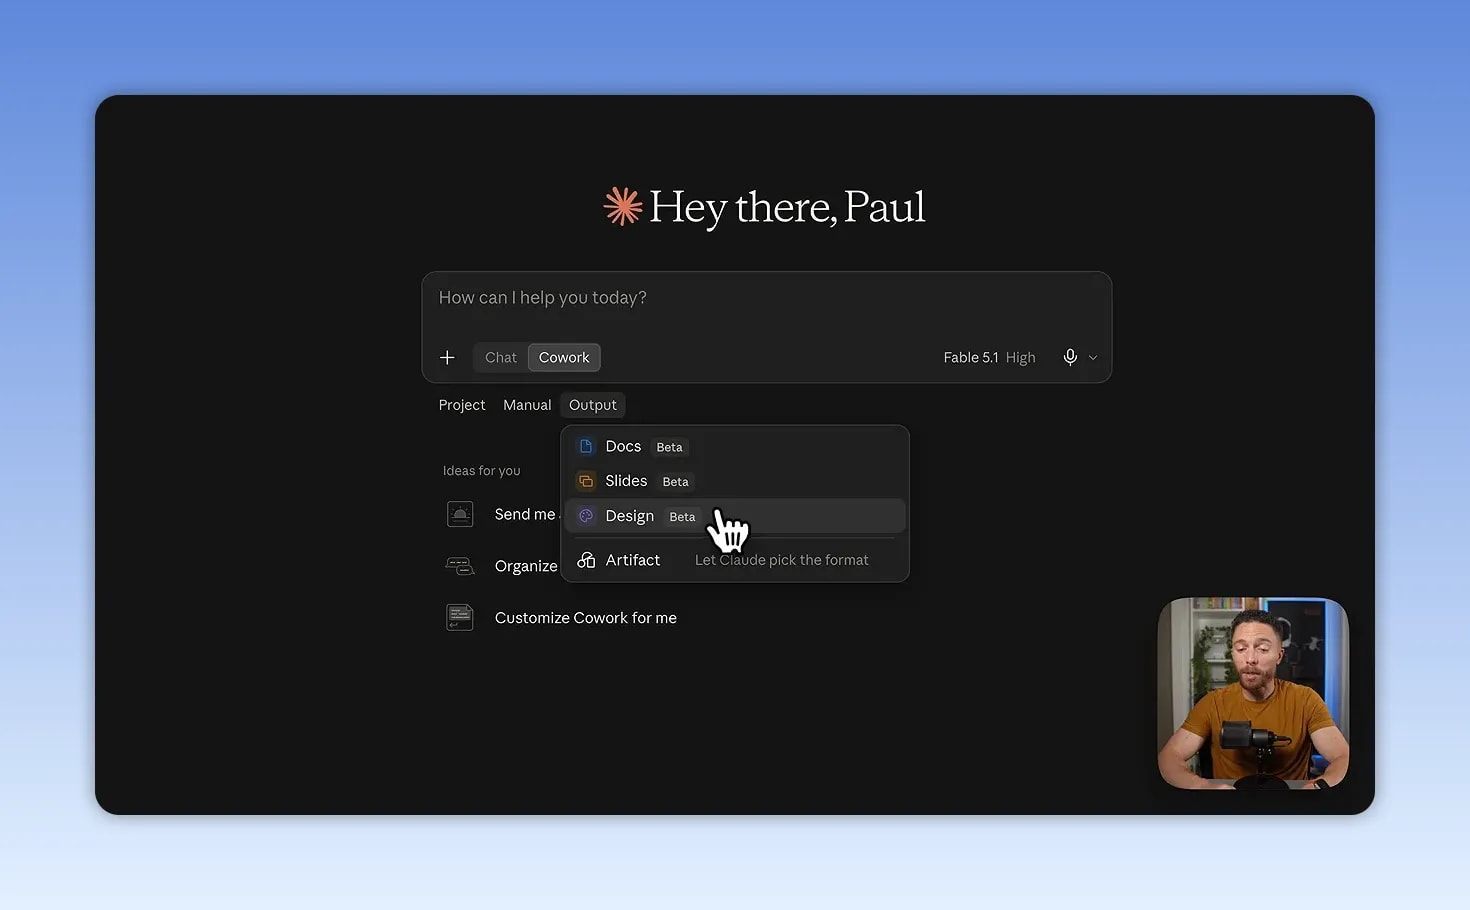1470x910 pixels.
Task: Click the orange starburst logo
Action: [623, 206]
